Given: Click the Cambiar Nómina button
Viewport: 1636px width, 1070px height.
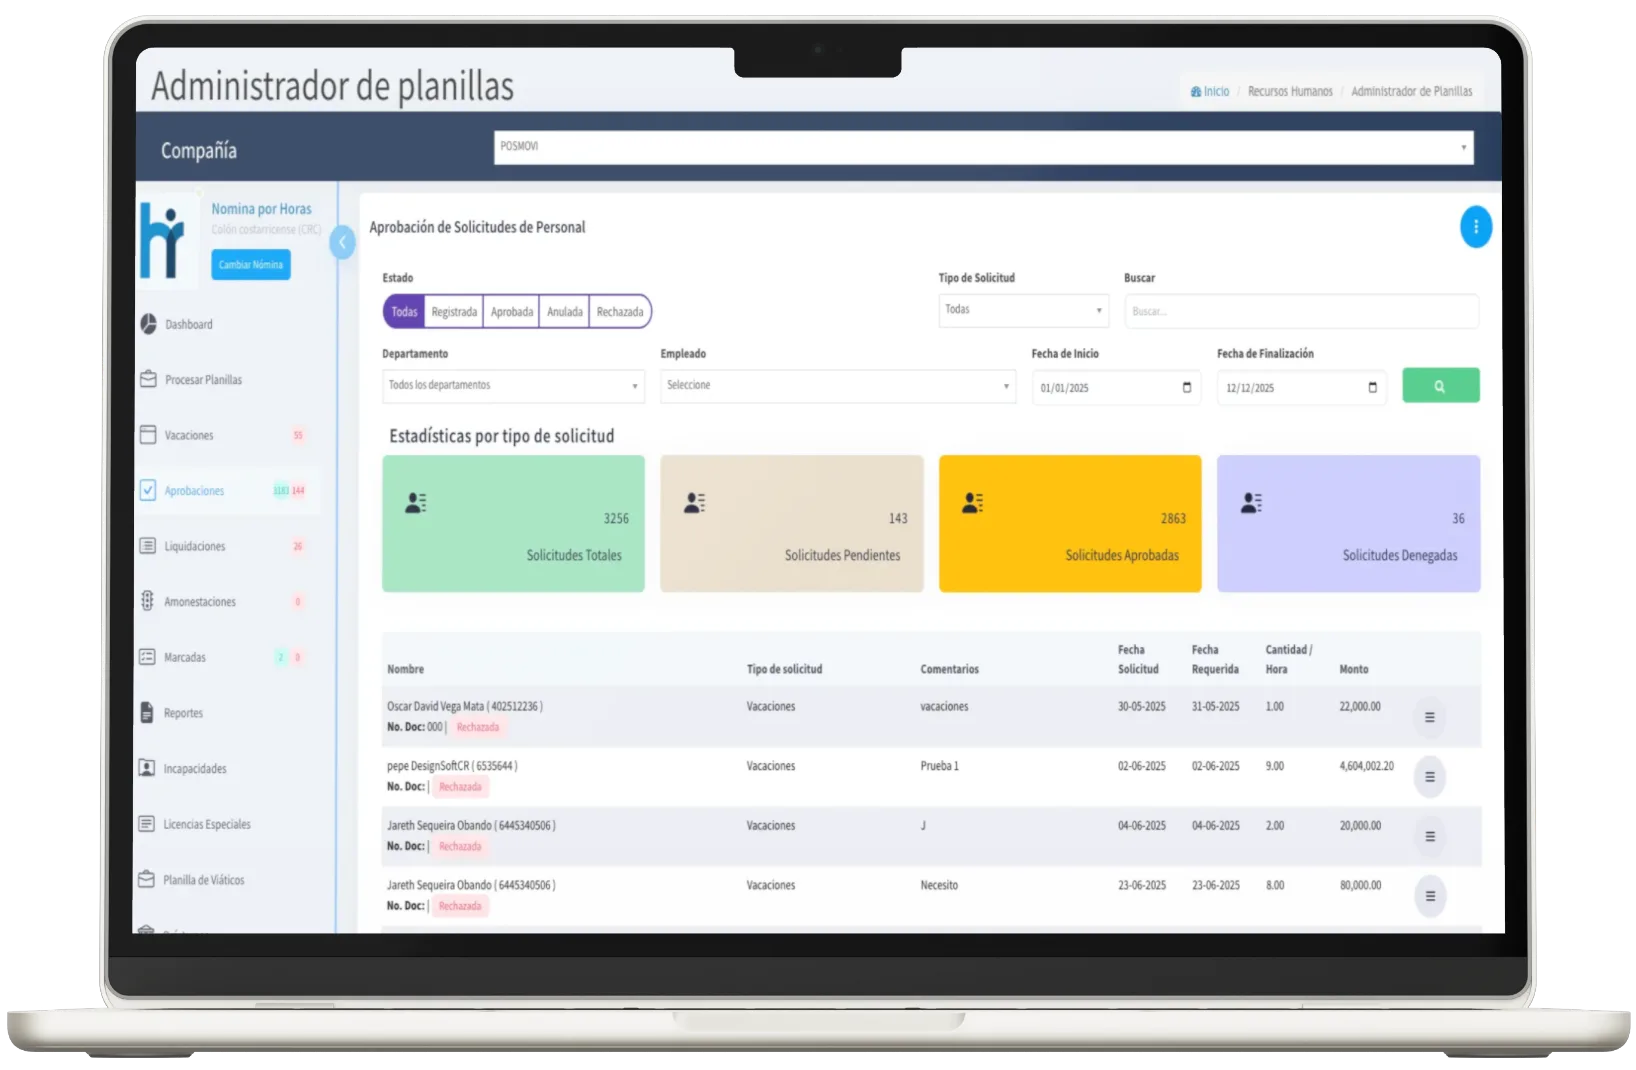Looking at the screenshot, I should coord(251,265).
